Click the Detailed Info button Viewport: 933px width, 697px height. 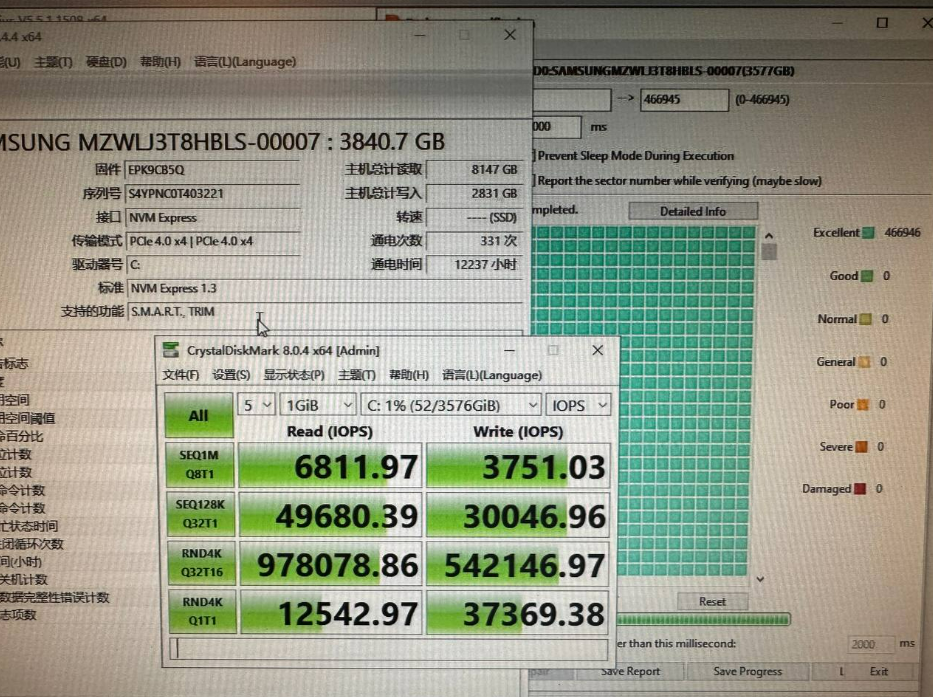(693, 210)
